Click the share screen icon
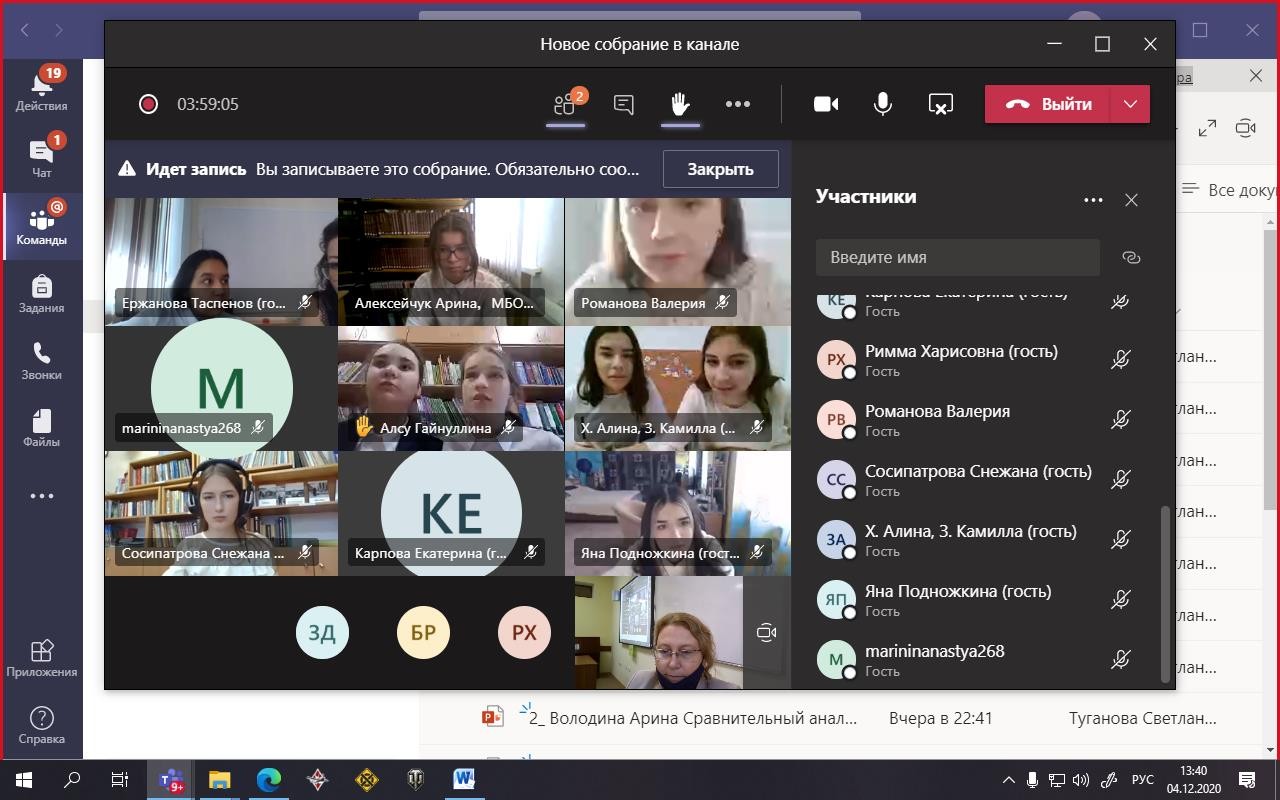1280x800 pixels. click(x=941, y=104)
